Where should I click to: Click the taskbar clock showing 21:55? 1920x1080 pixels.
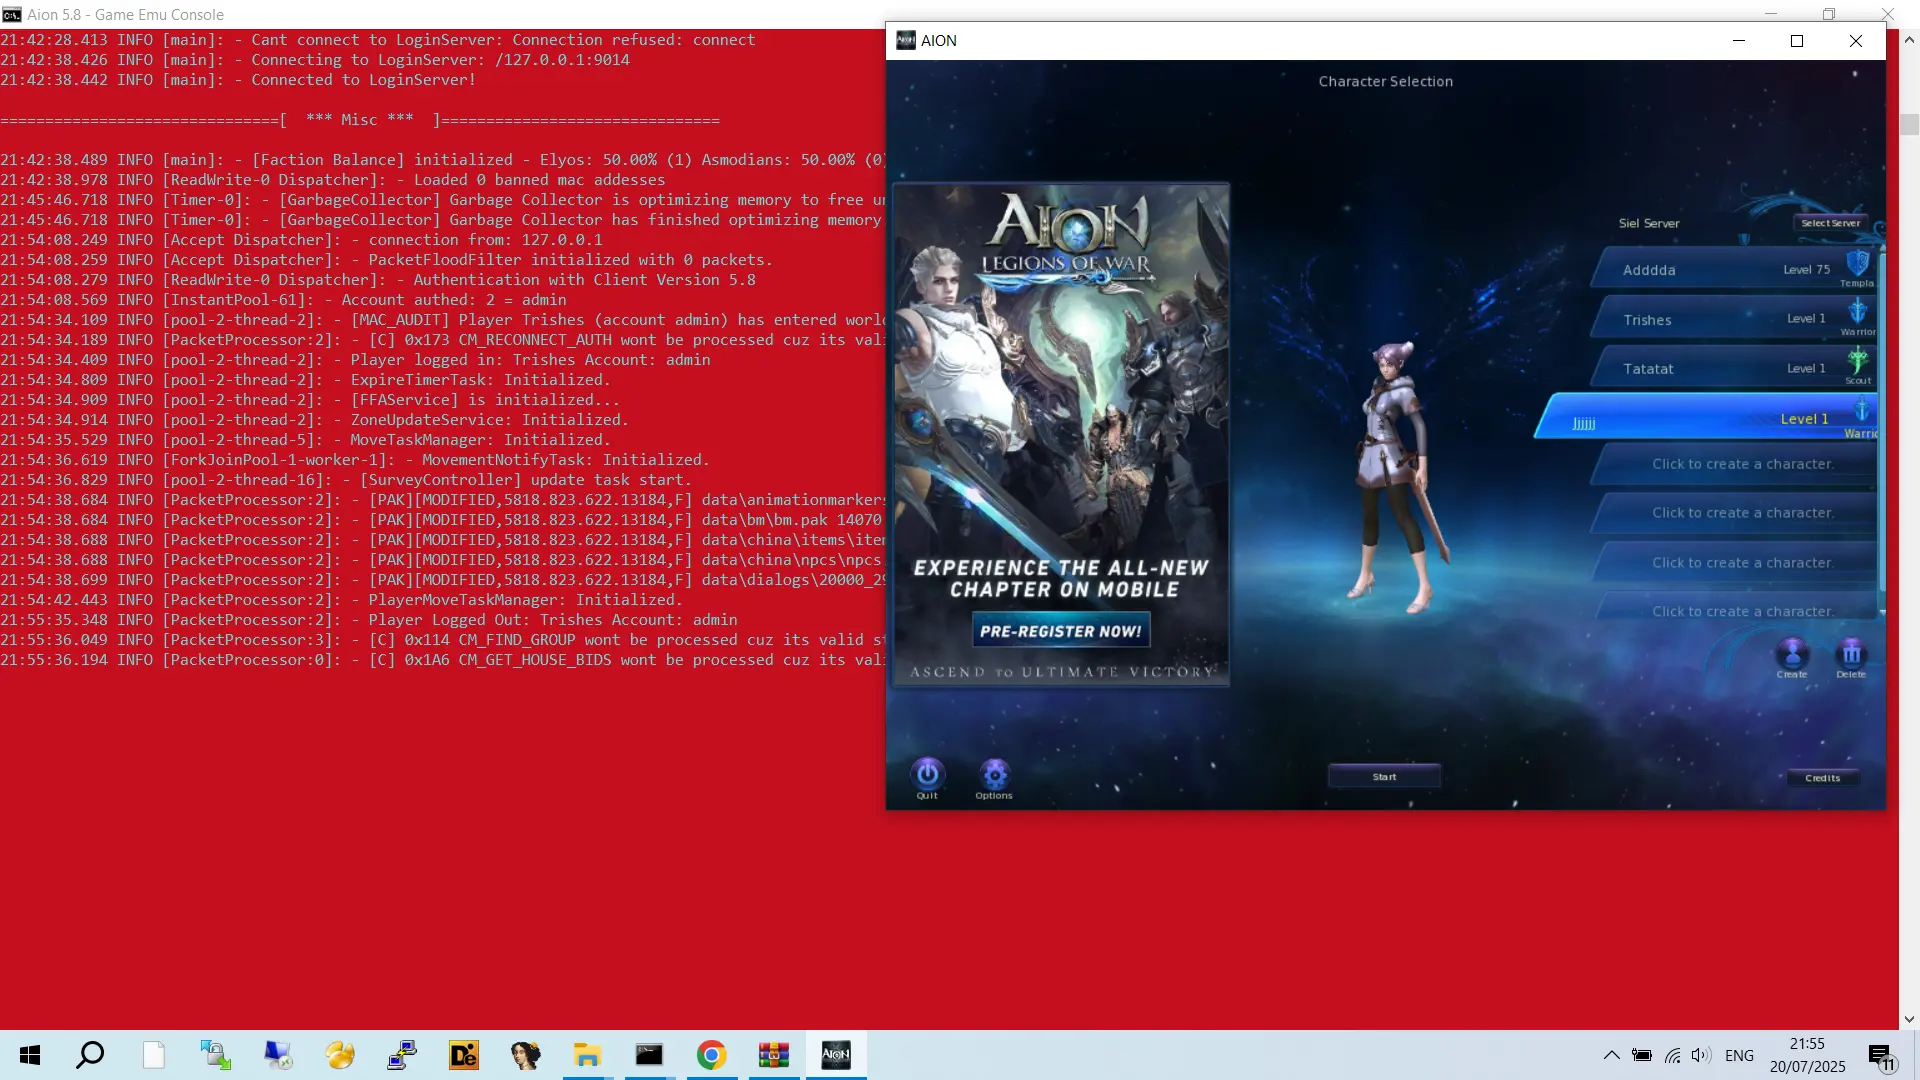(x=1807, y=1055)
